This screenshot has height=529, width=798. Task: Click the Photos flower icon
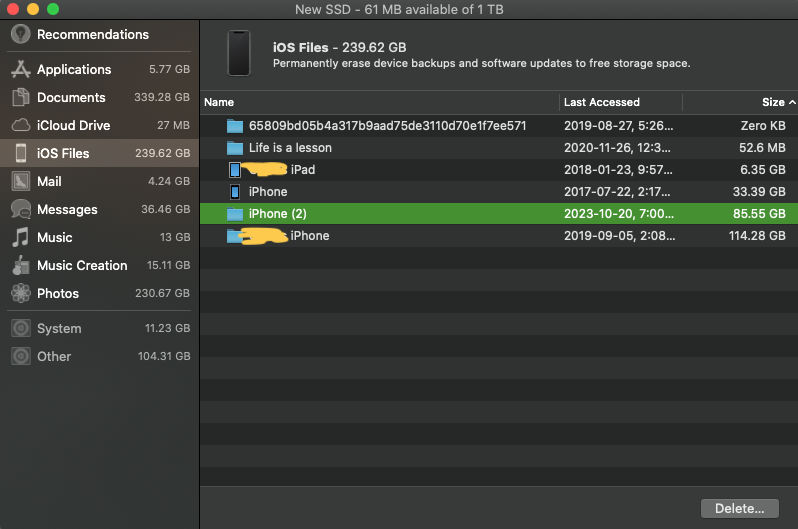pyautogui.click(x=20, y=293)
